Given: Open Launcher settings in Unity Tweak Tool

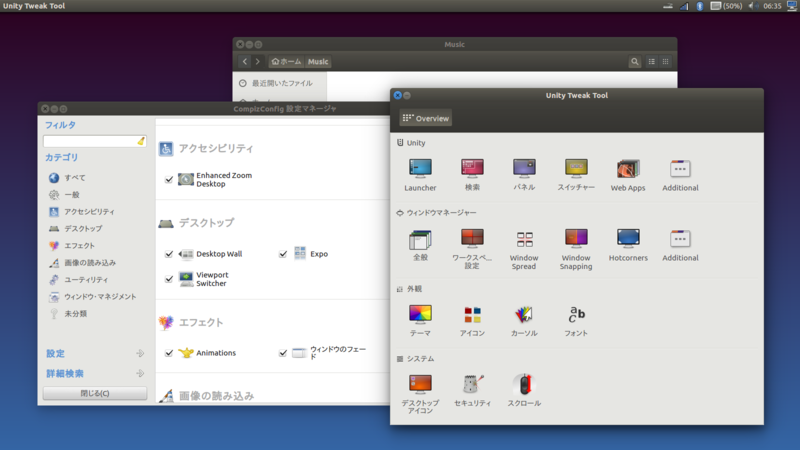Looking at the screenshot, I should tap(420, 175).
